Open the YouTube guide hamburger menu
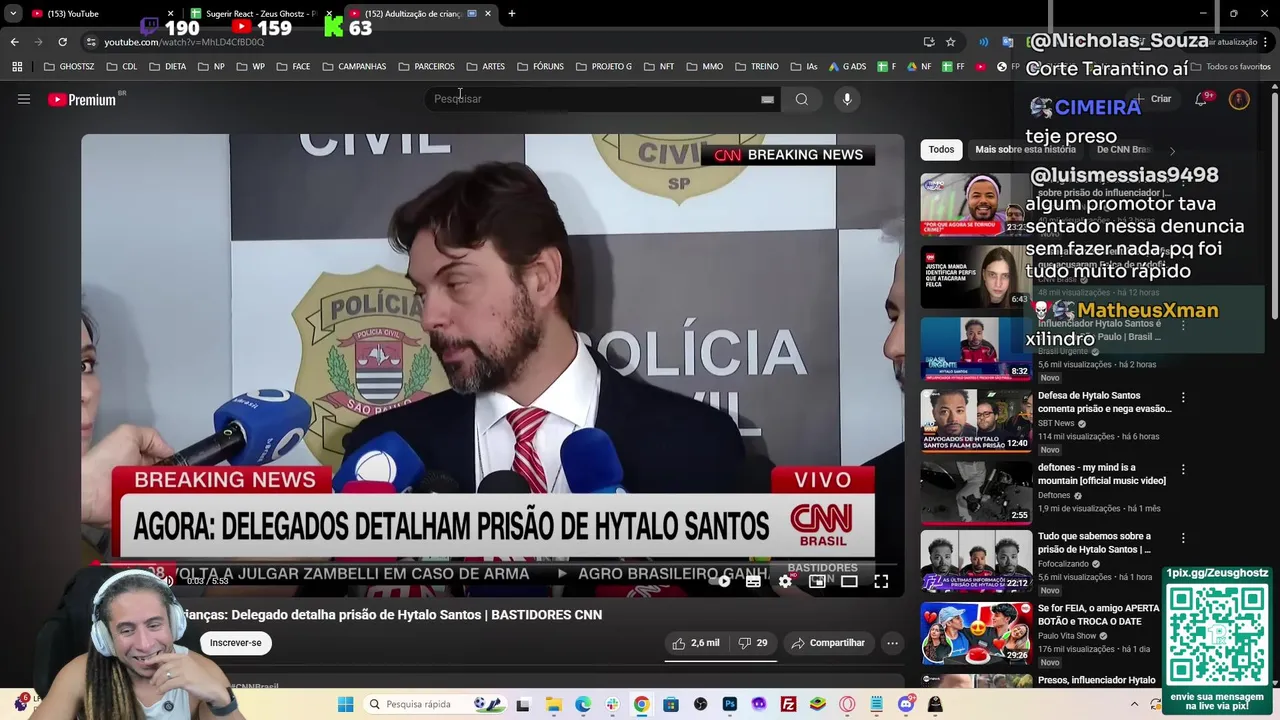This screenshot has width=1280, height=720. point(24,99)
